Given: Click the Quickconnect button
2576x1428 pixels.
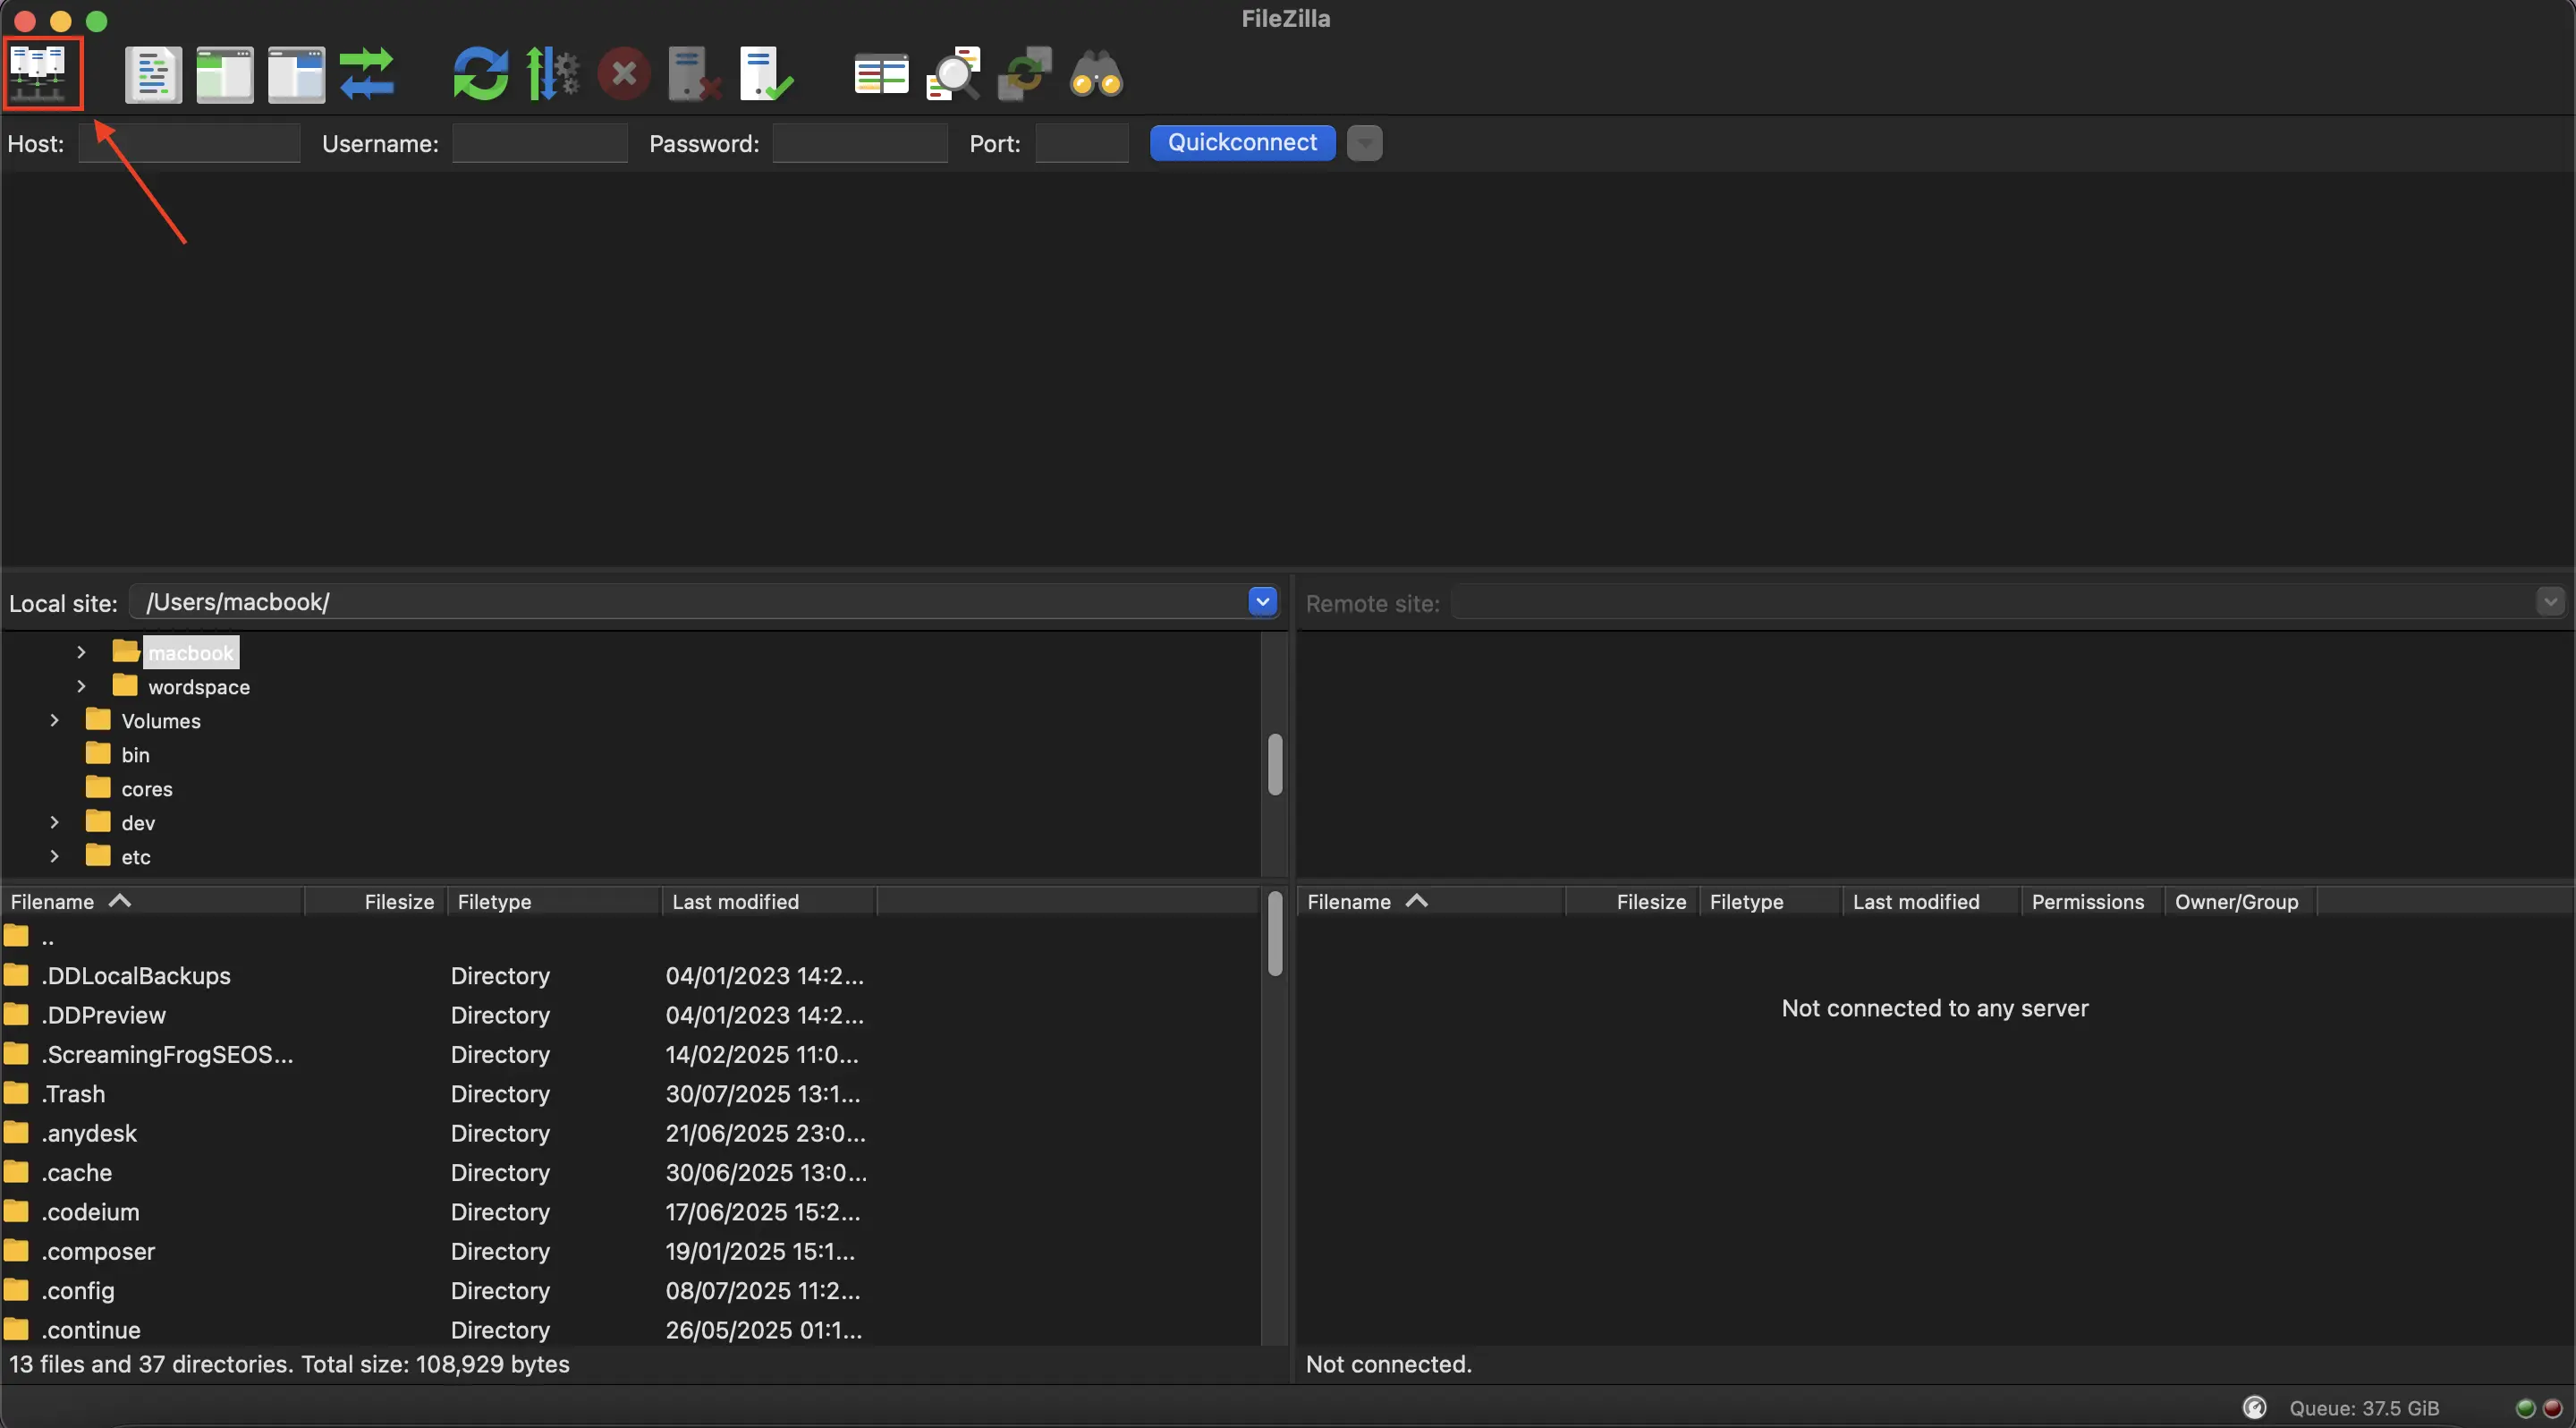Looking at the screenshot, I should point(1242,143).
